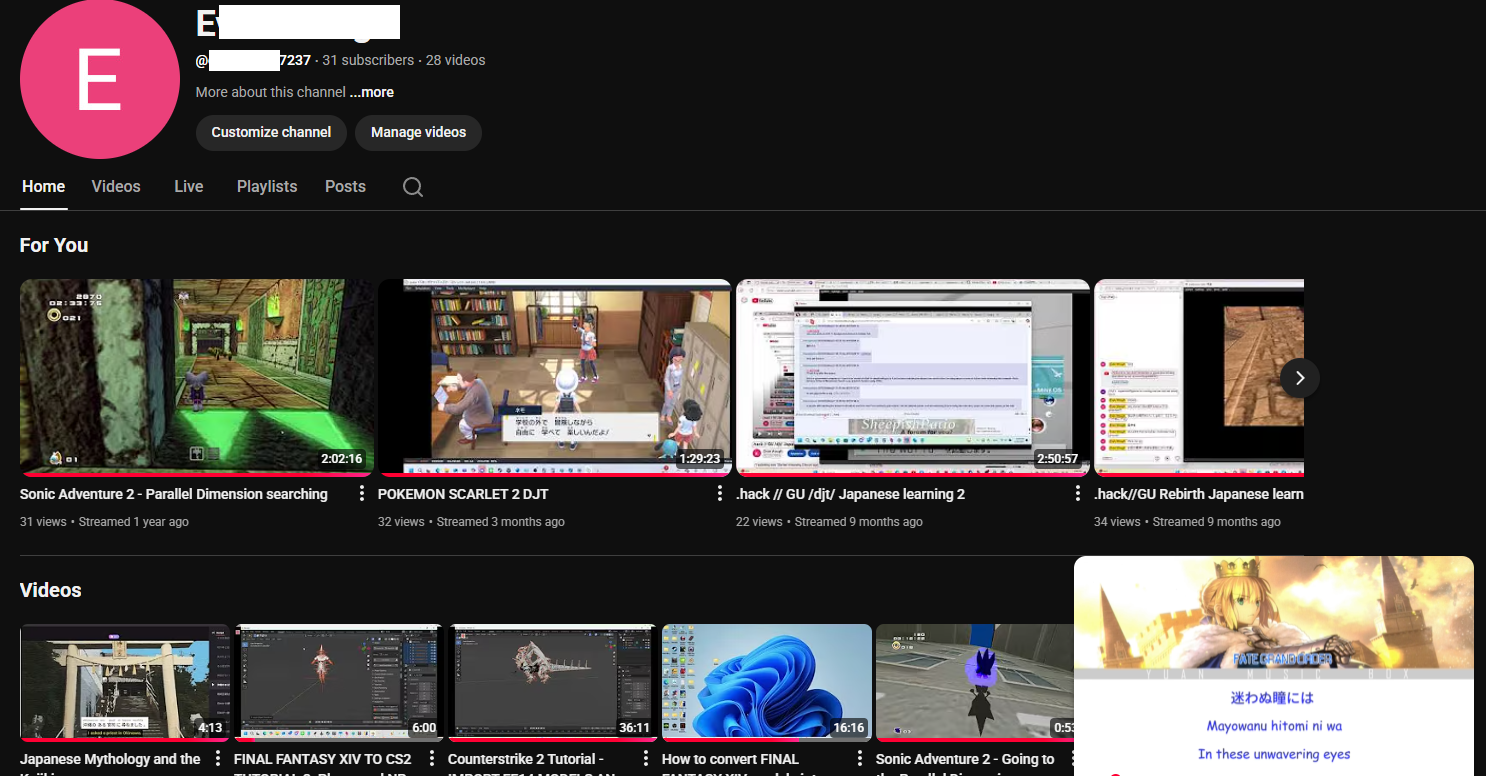1486x776 pixels.
Task: Open three-dot menu for FINAL FANTASY XIV TO CS2
Action: [x=432, y=759]
